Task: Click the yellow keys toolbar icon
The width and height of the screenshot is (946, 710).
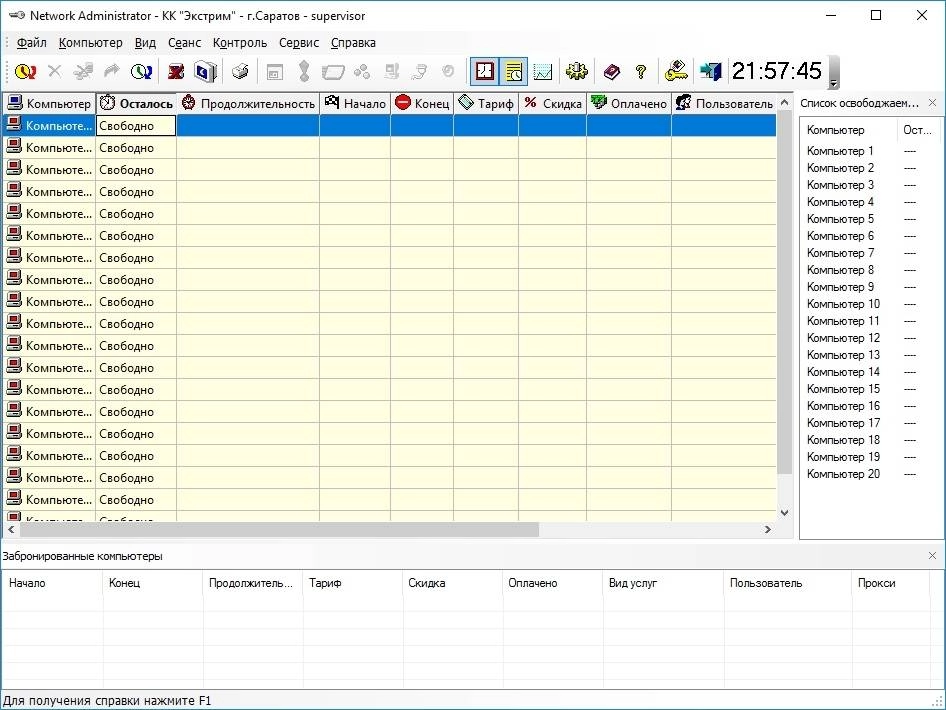Action: 676,72
